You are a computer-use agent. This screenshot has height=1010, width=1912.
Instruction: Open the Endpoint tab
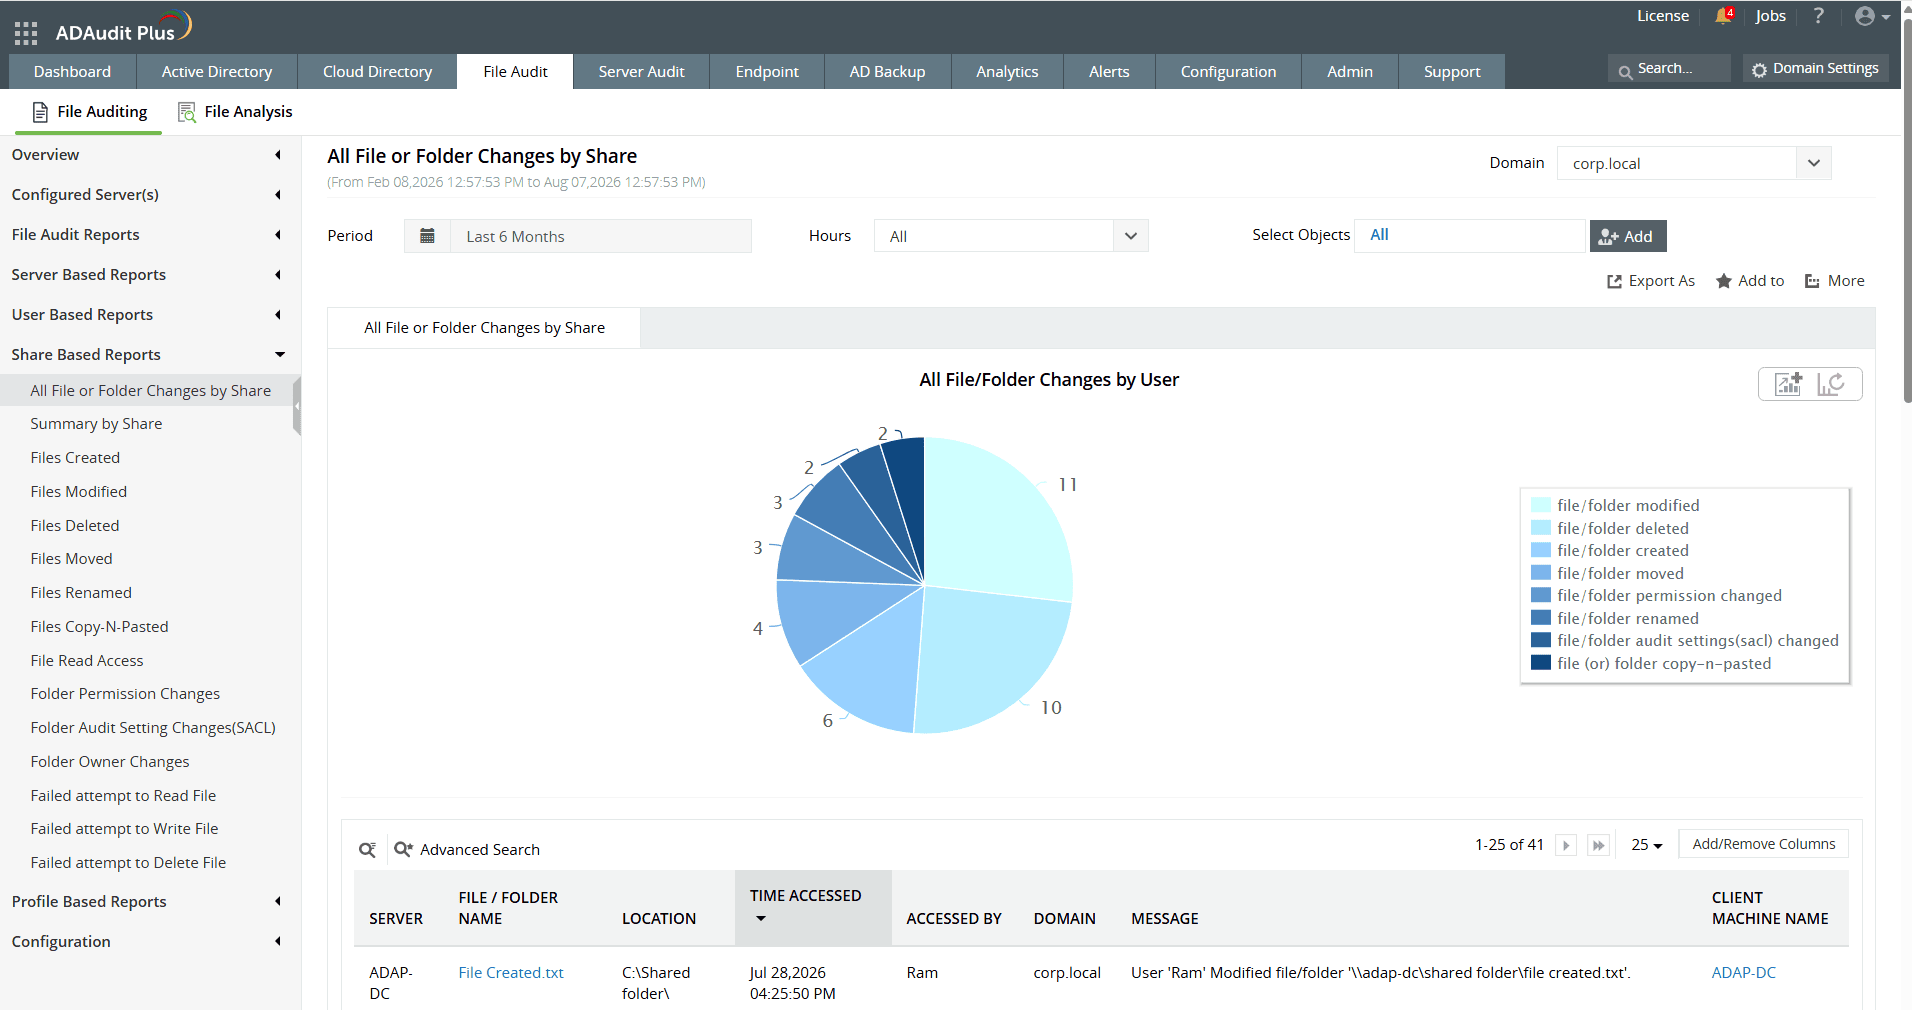[767, 72]
